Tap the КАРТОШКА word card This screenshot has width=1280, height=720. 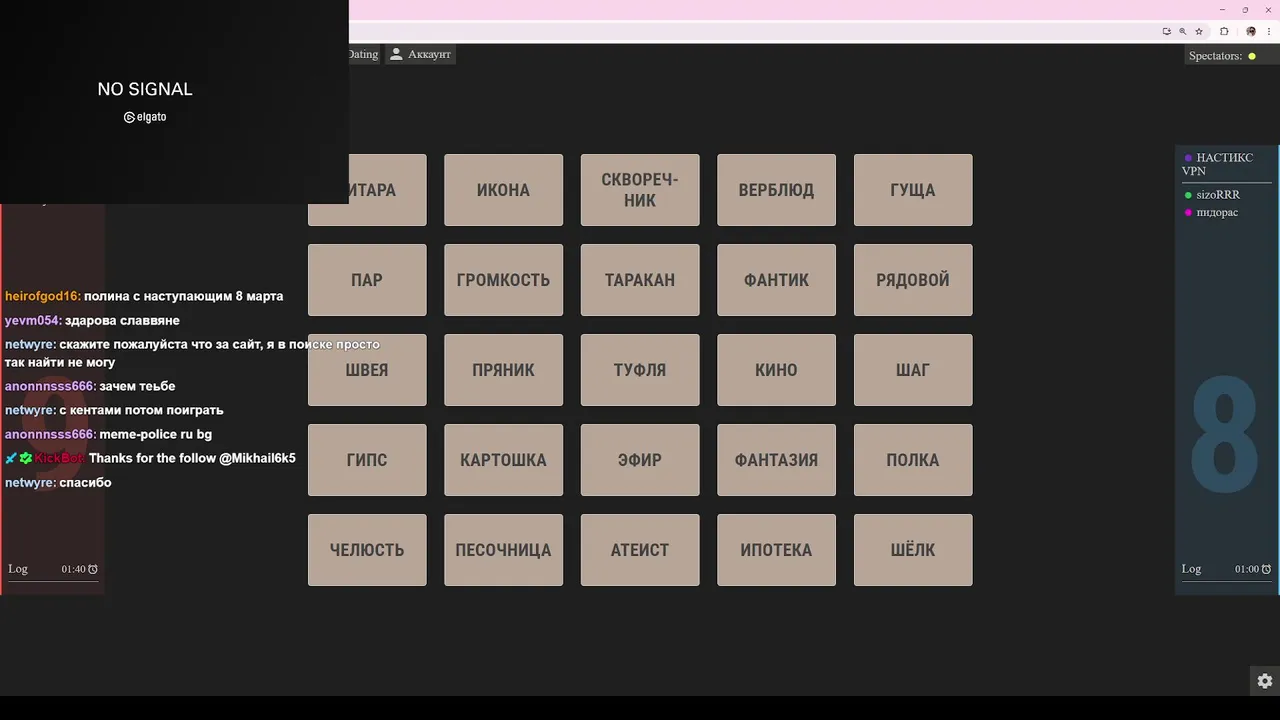(x=503, y=460)
